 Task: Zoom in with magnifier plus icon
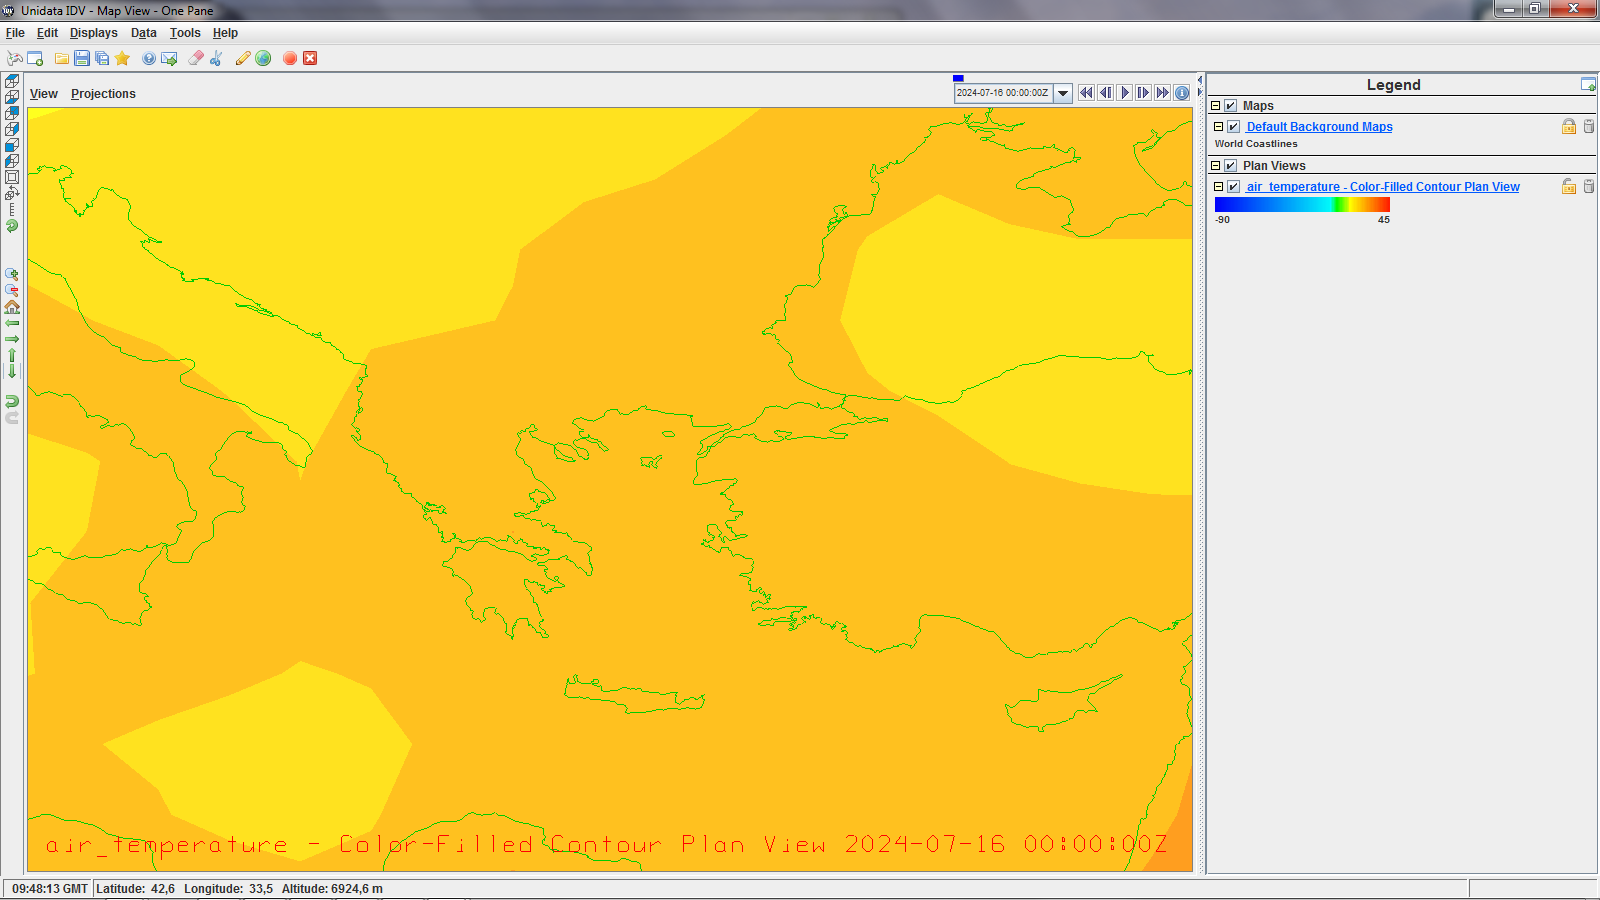[12, 274]
